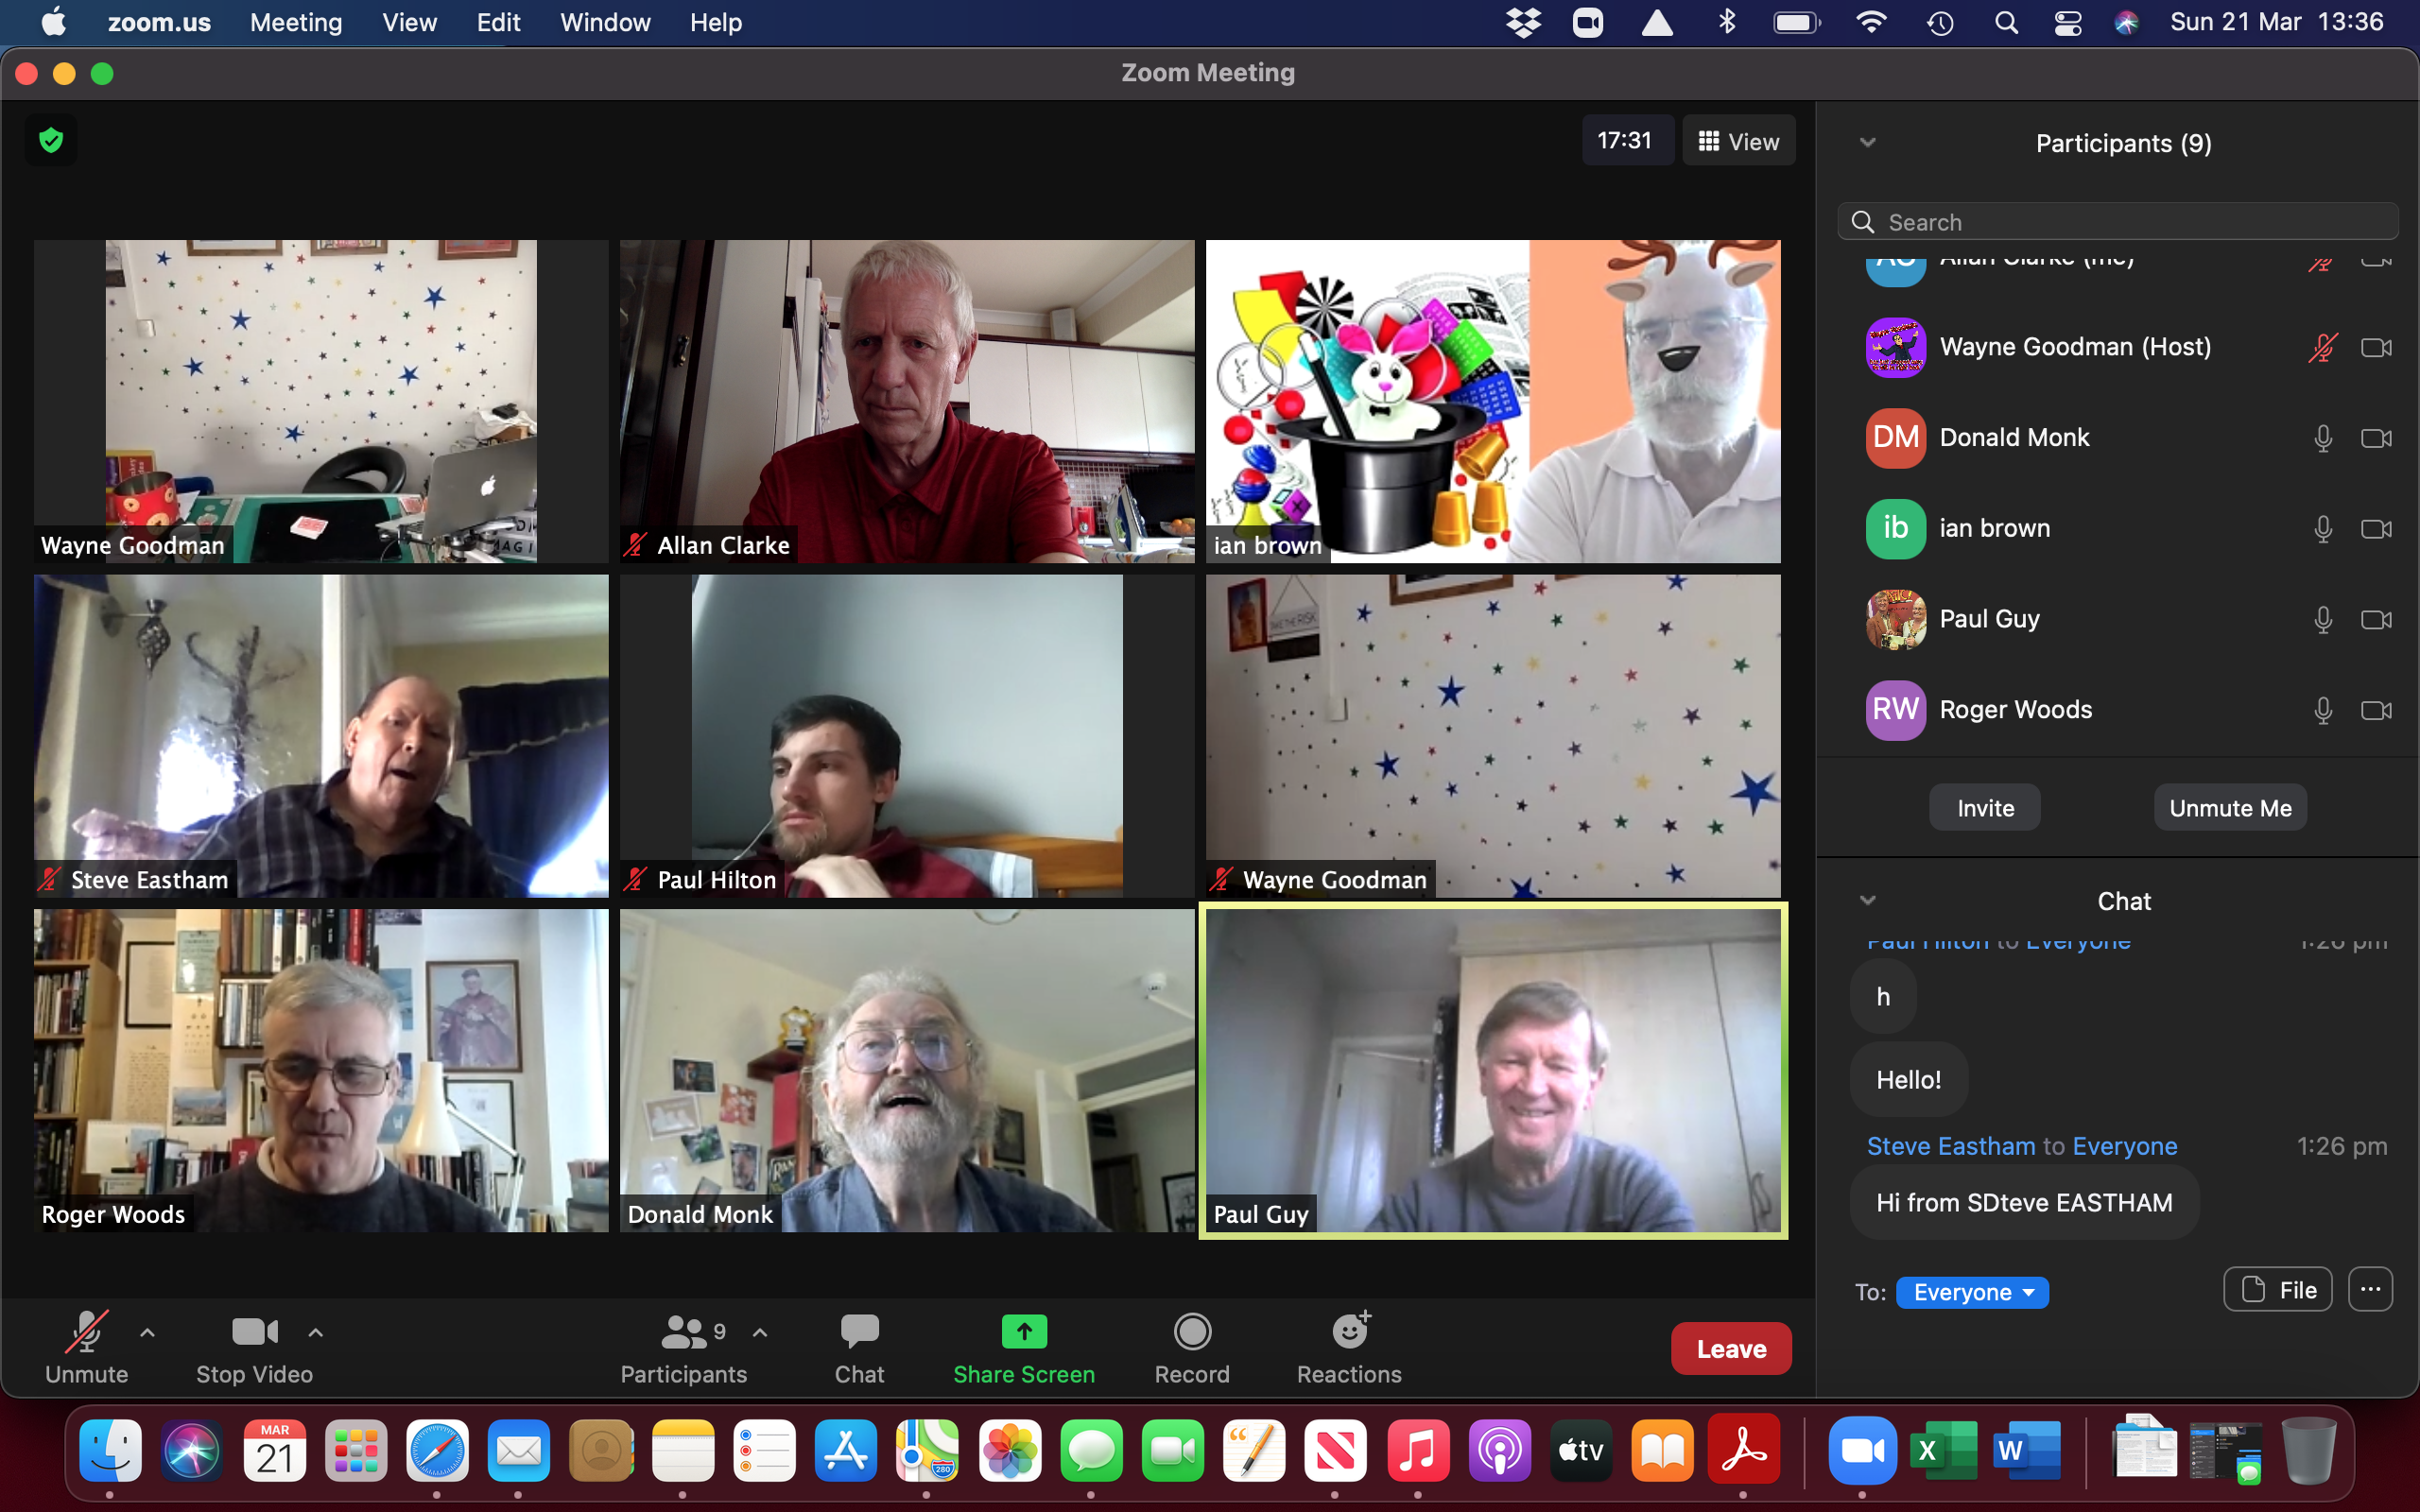Open the Meeting menu

coord(296,22)
